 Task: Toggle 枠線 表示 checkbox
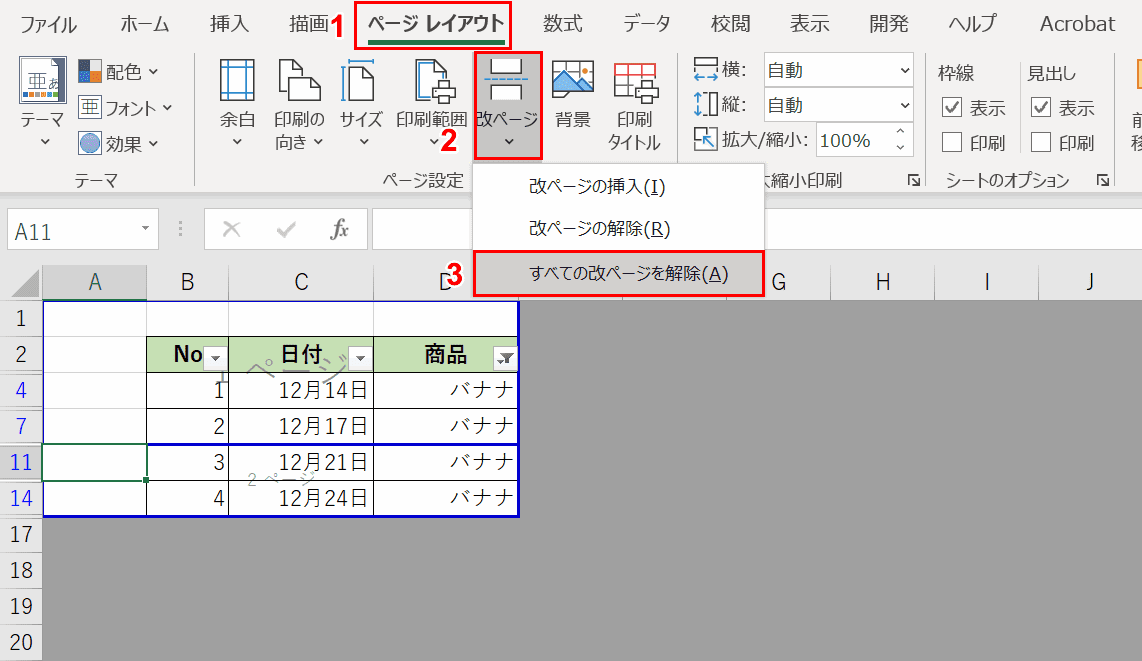coord(952,108)
